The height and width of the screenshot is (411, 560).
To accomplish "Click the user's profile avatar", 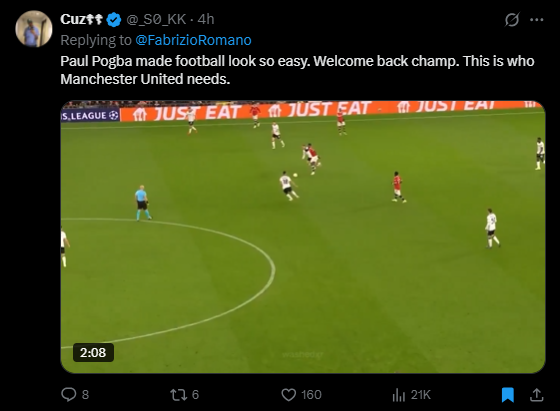I will (34, 29).
